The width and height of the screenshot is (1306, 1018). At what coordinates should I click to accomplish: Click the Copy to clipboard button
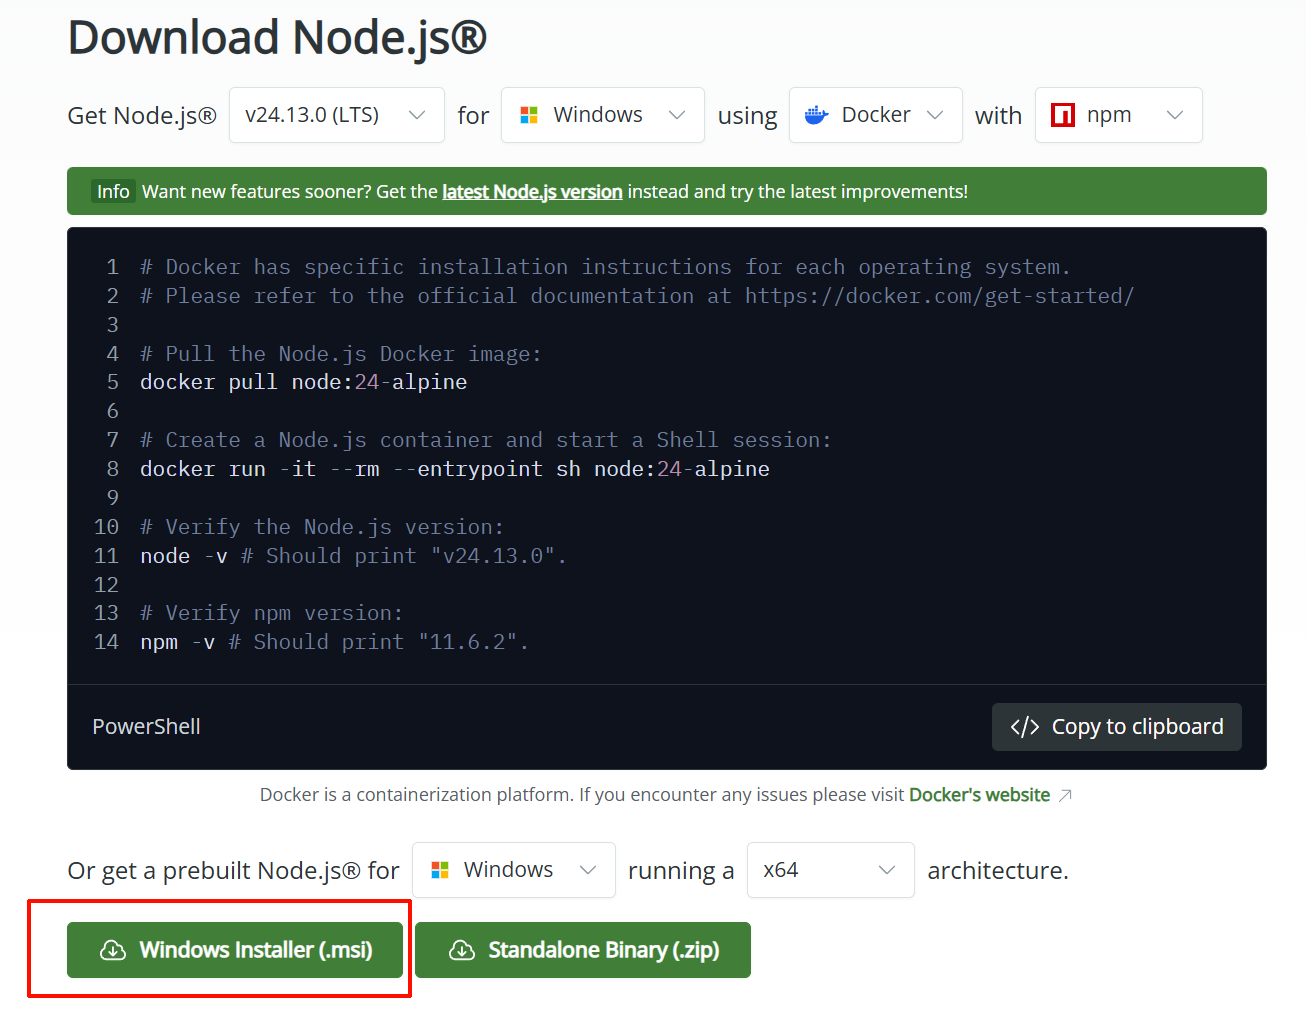pyautogui.click(x=1116, y=727)
